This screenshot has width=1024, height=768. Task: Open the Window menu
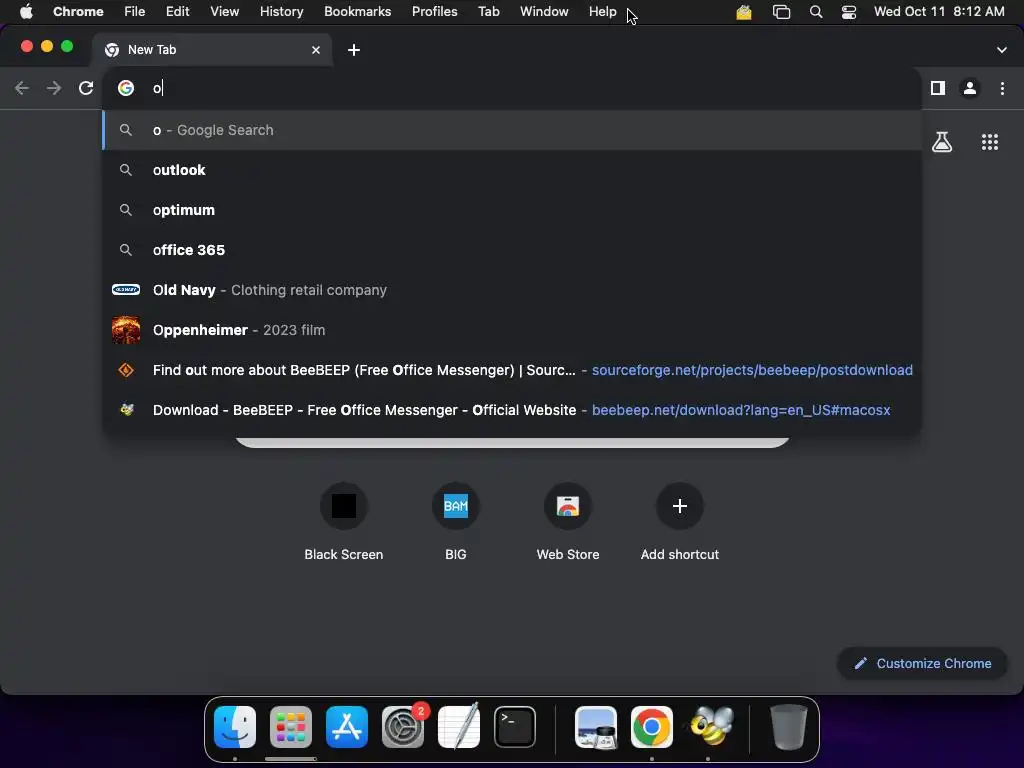(544, 12)
